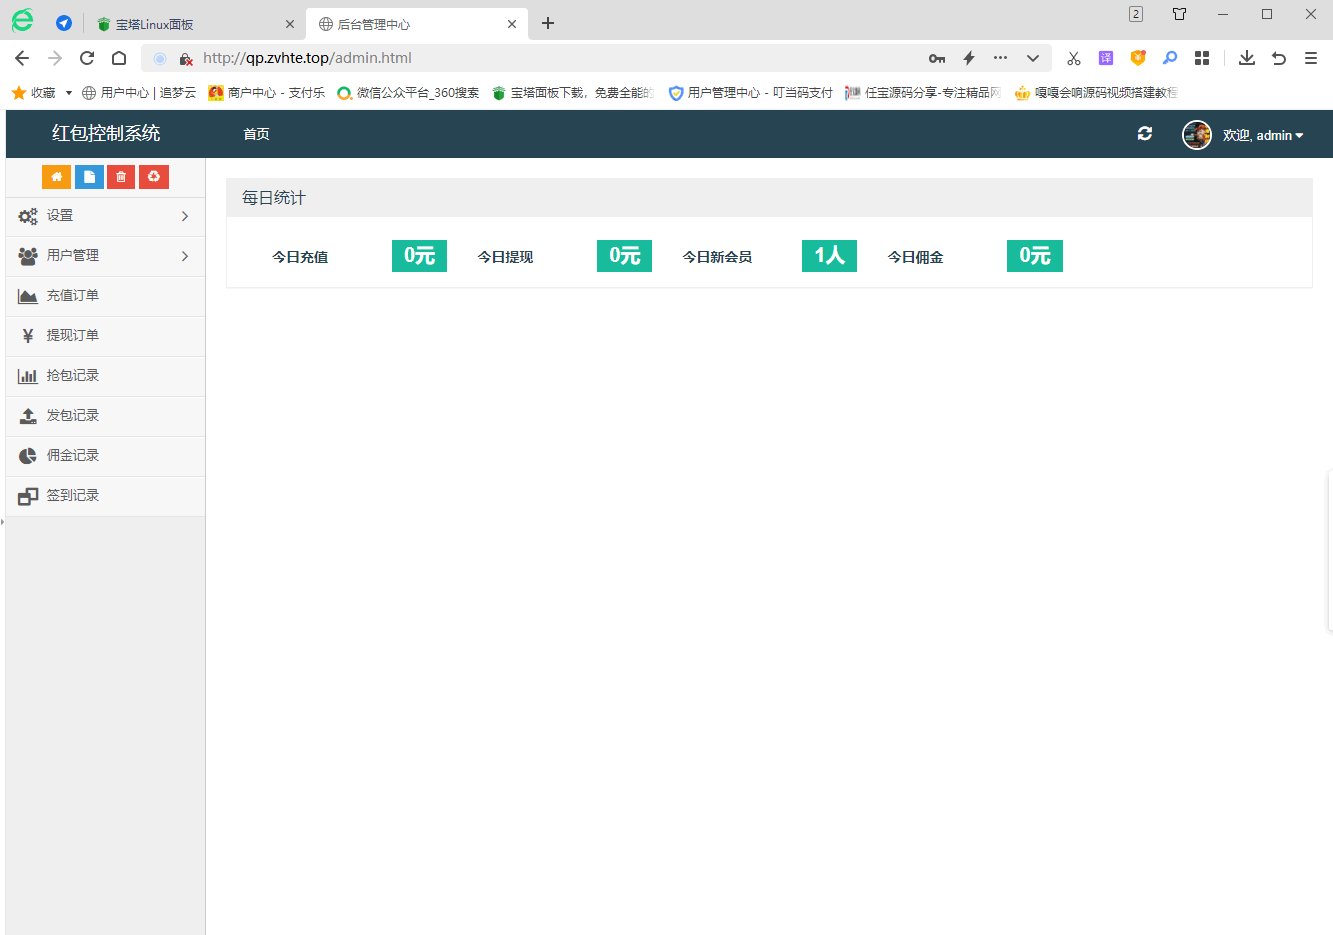Click the 首页 navigation link
The height and width of the screenshot is (935, 1333).
256,134
